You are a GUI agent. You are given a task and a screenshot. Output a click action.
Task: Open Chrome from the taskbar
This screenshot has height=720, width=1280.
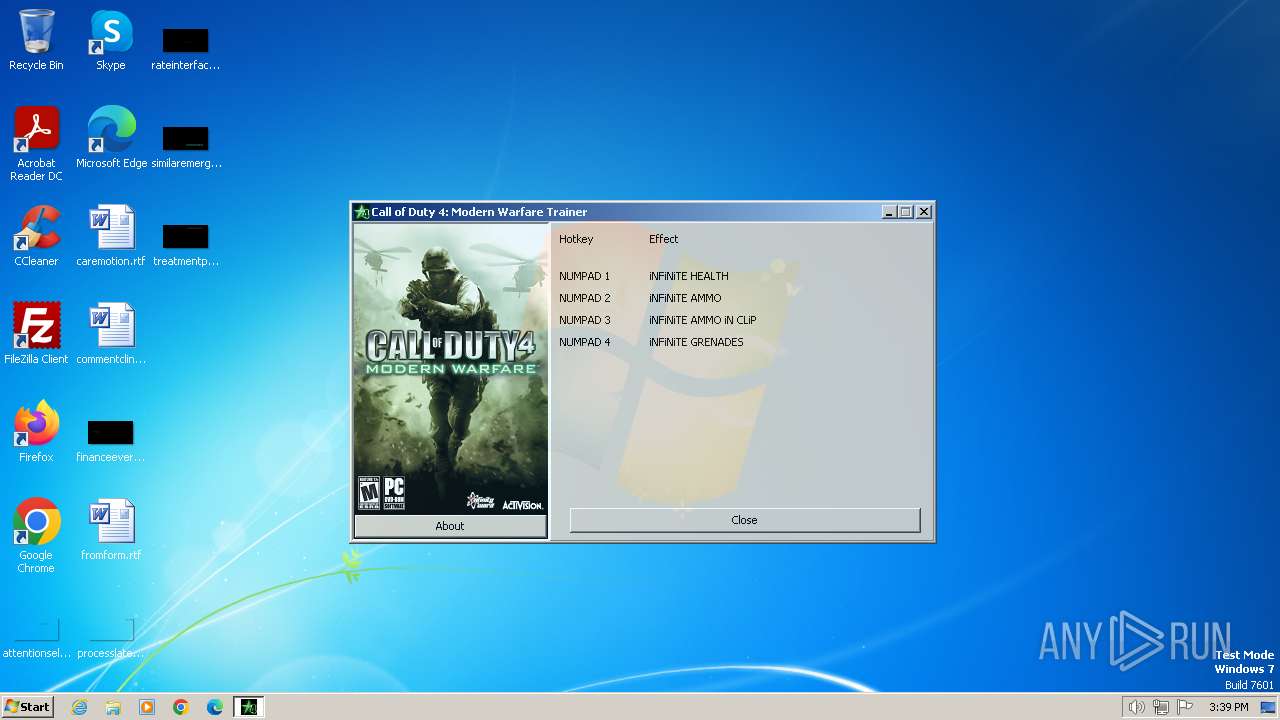(x=181, y=707)
